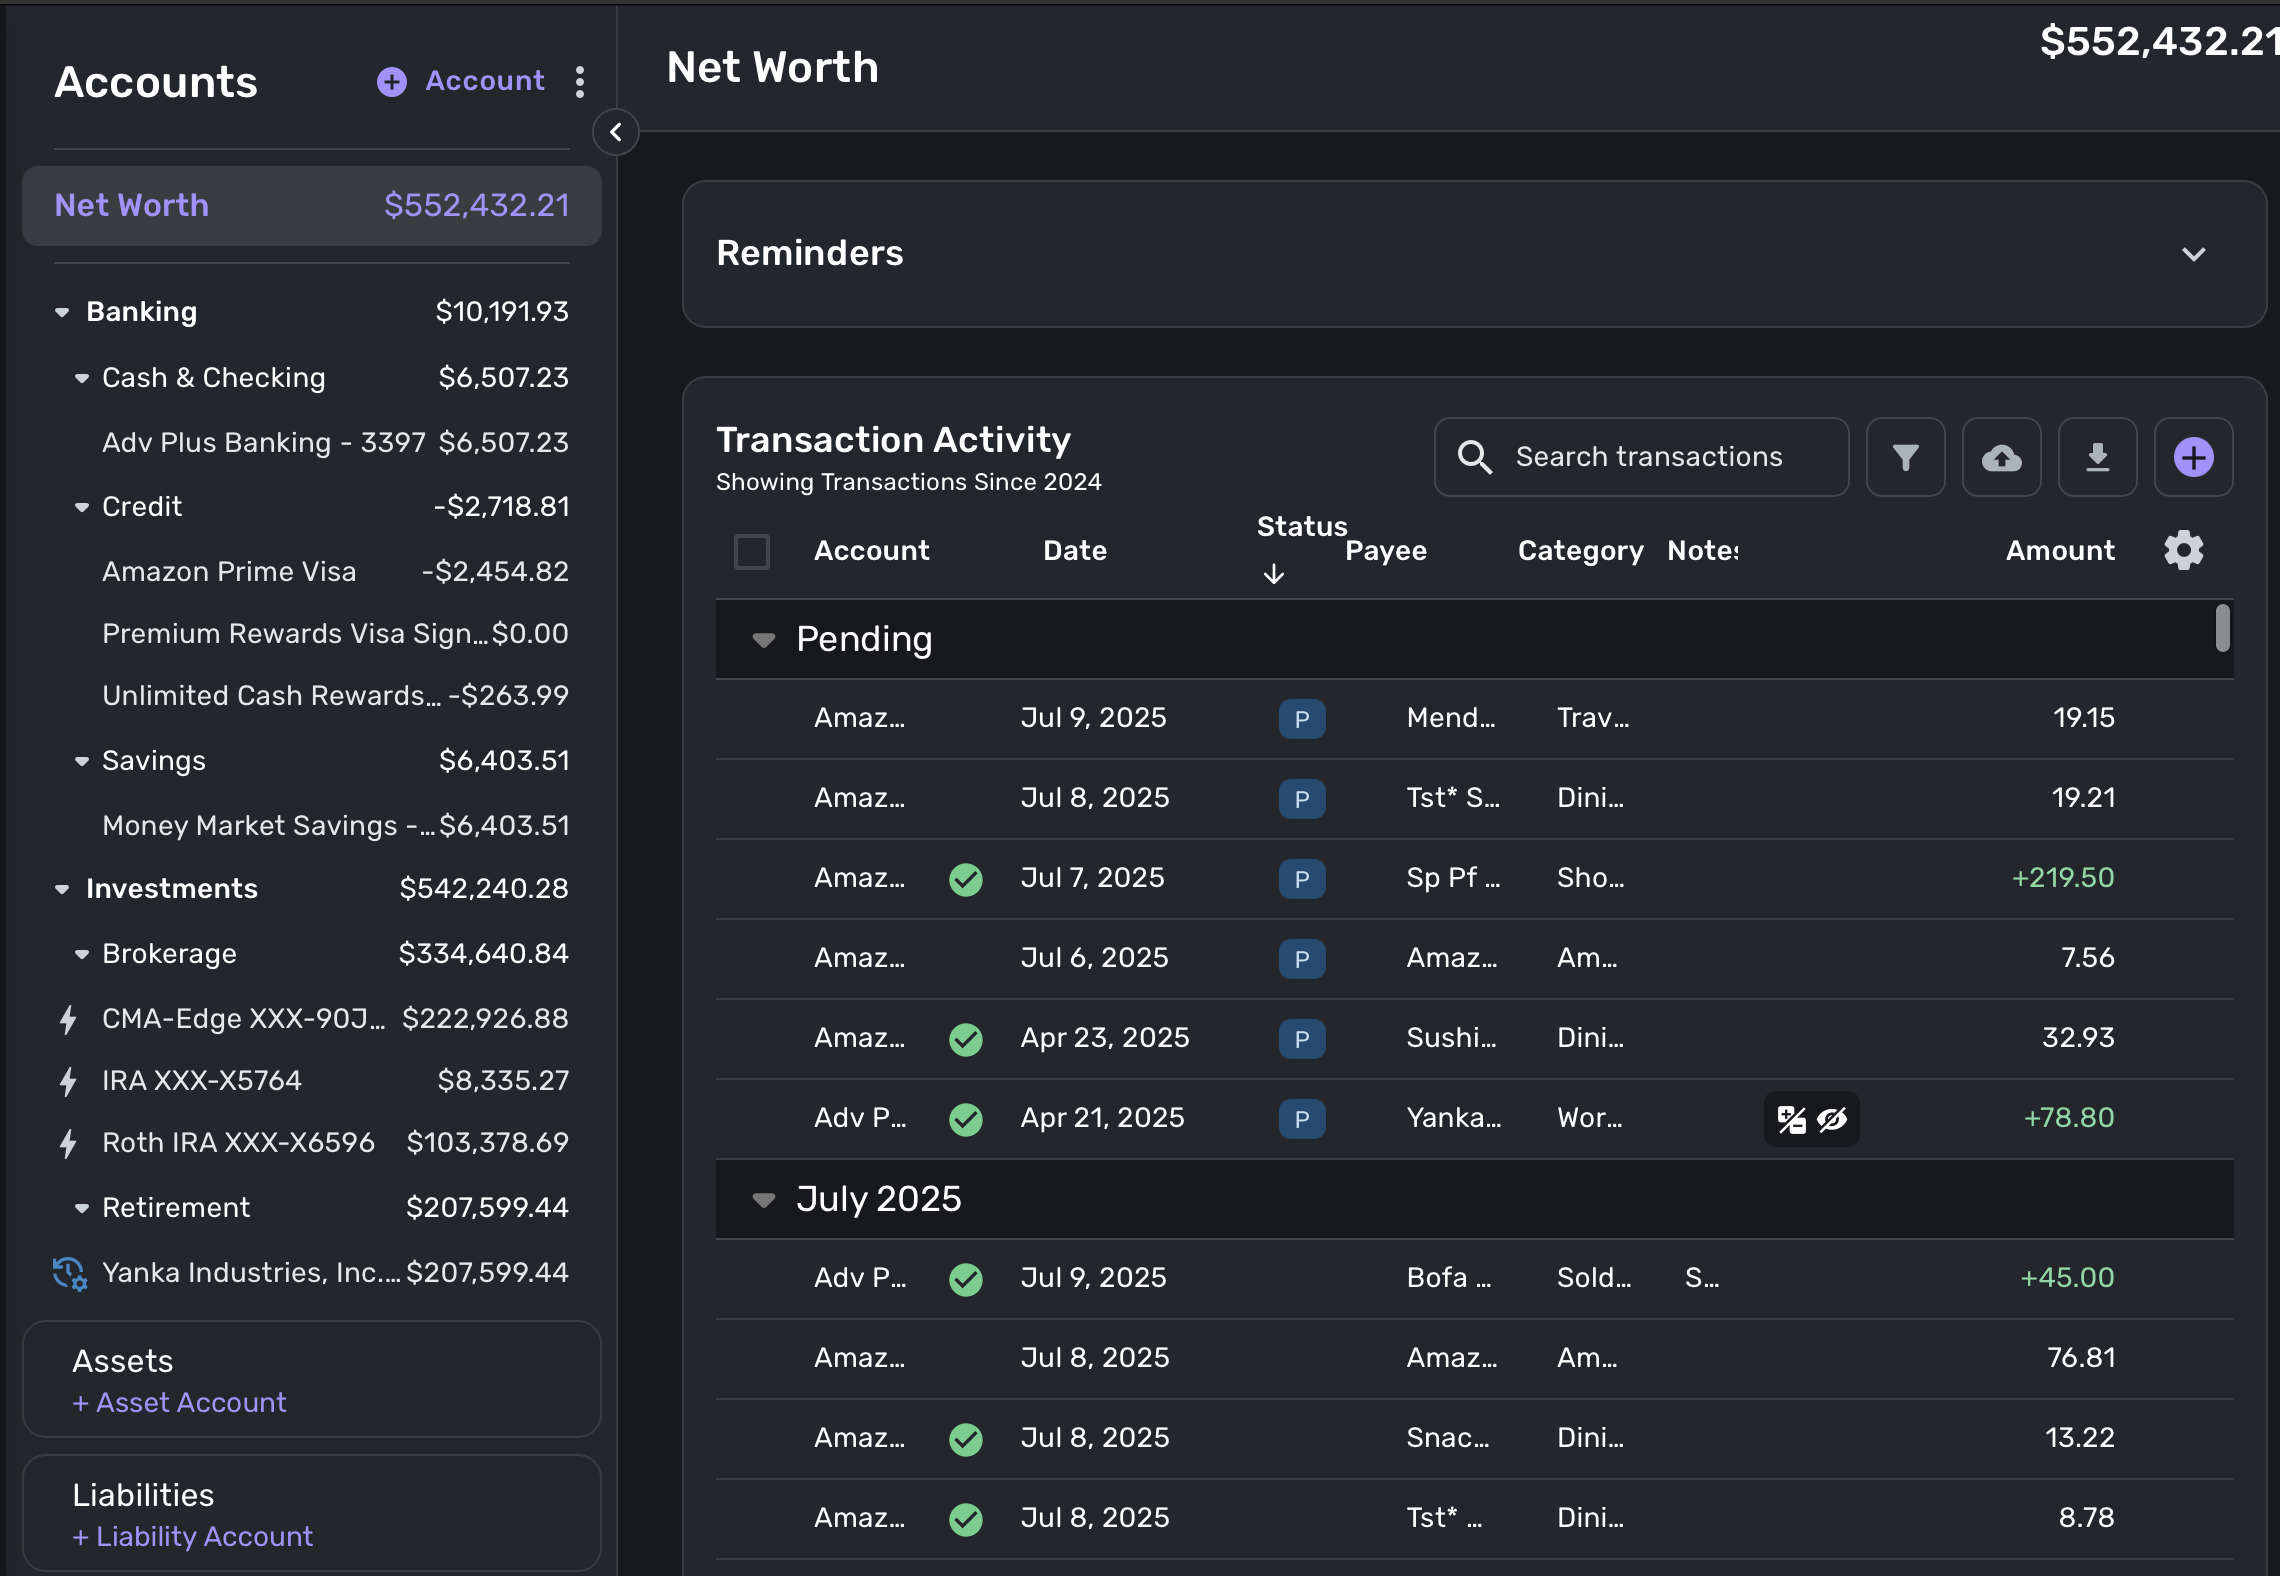Add a new transaction with plus icon
Screen dimensions: 2280x1576
pyautogui.click(x=2193, y=457)
